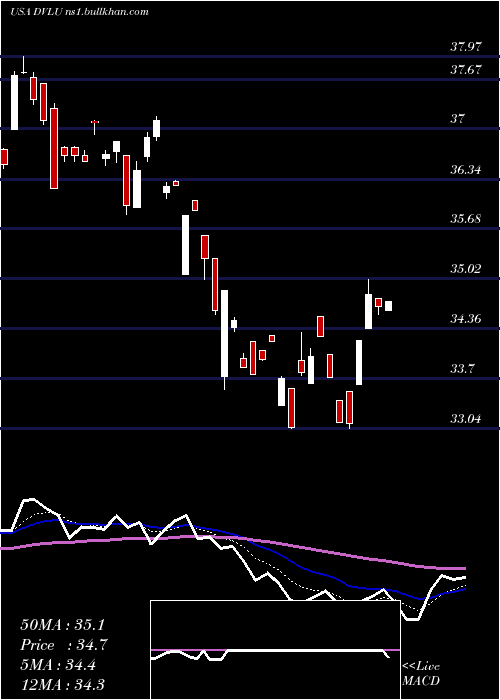Click the 37.97 price level label
Viewport: 500px width, 700px height.
coord(466,47)
